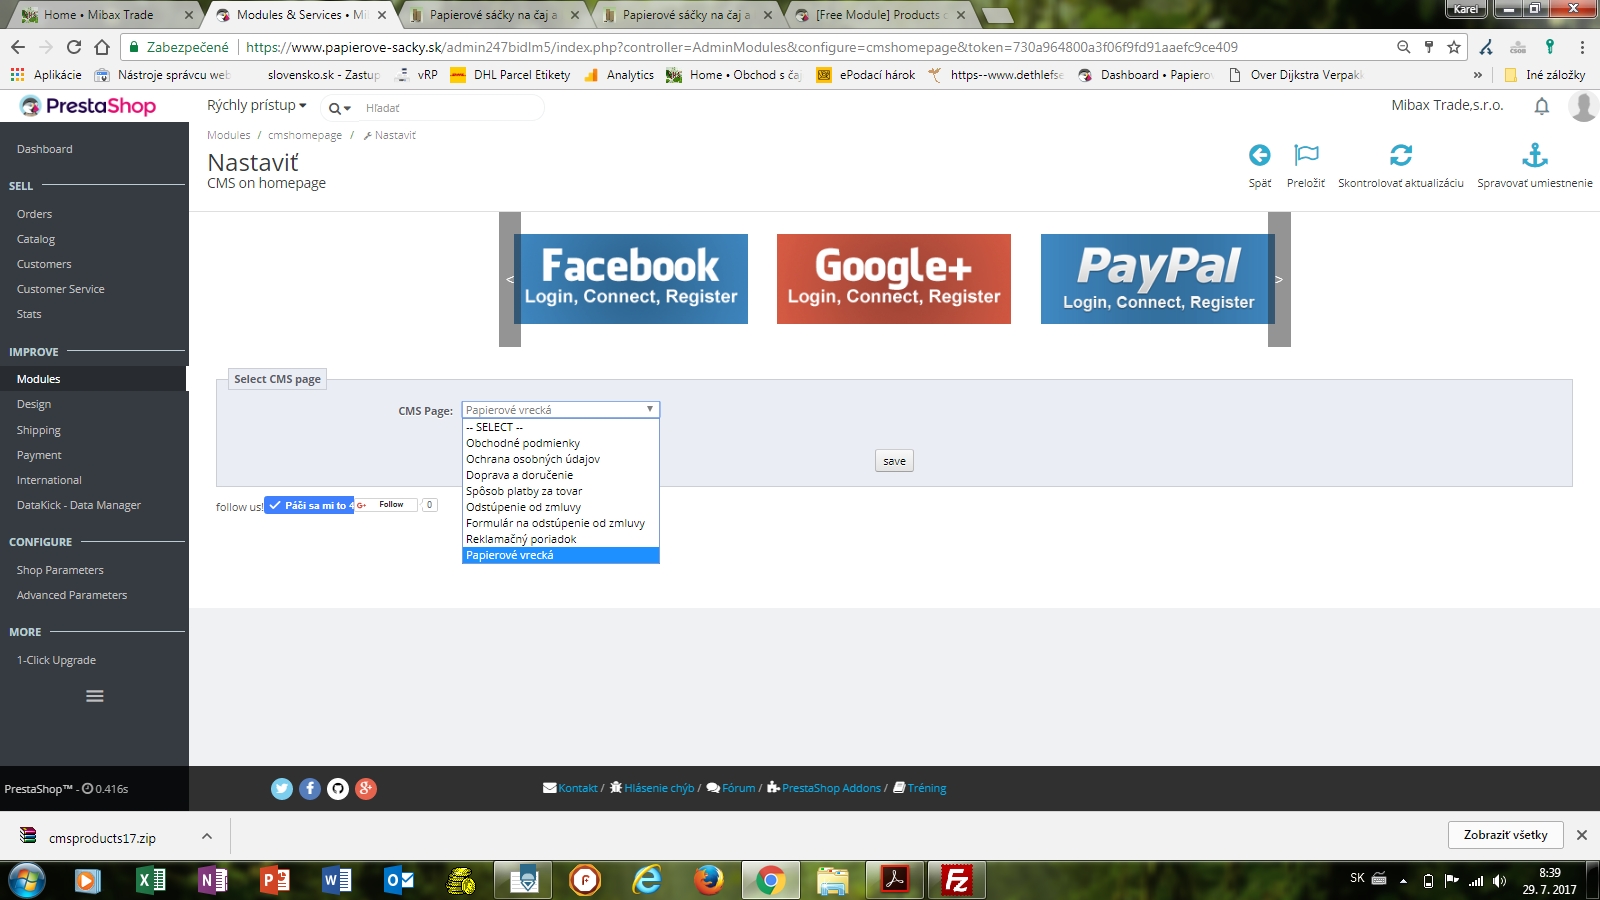Image resolution: width=1600 pixels, height=900 pixels.
Task: Click browser back arrow
Action: click(x=18, y=47)
